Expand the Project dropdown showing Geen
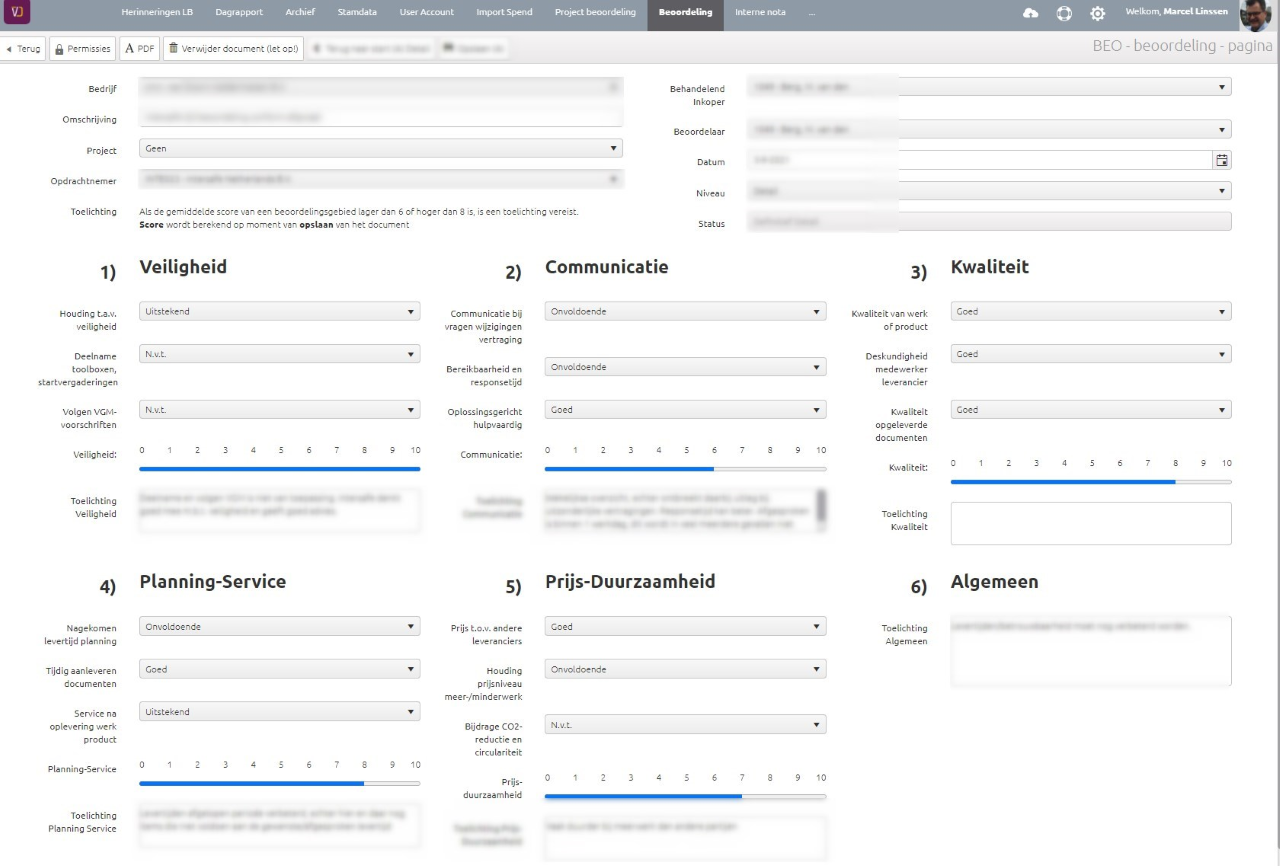The height and width of the screenshot is (866, 1280). (380, 148)
